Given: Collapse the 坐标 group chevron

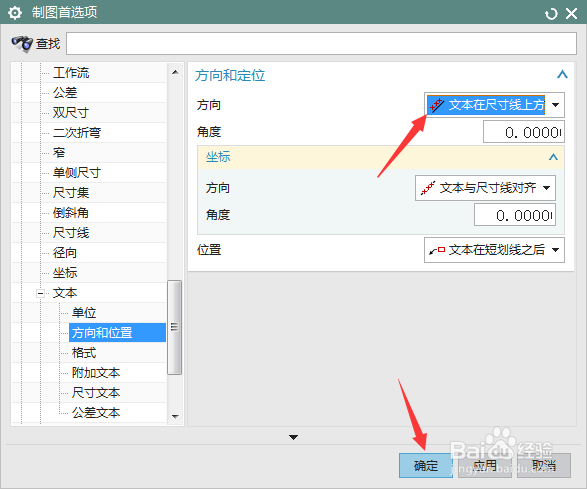Looking at the screenshot, I should click(553, 157).
